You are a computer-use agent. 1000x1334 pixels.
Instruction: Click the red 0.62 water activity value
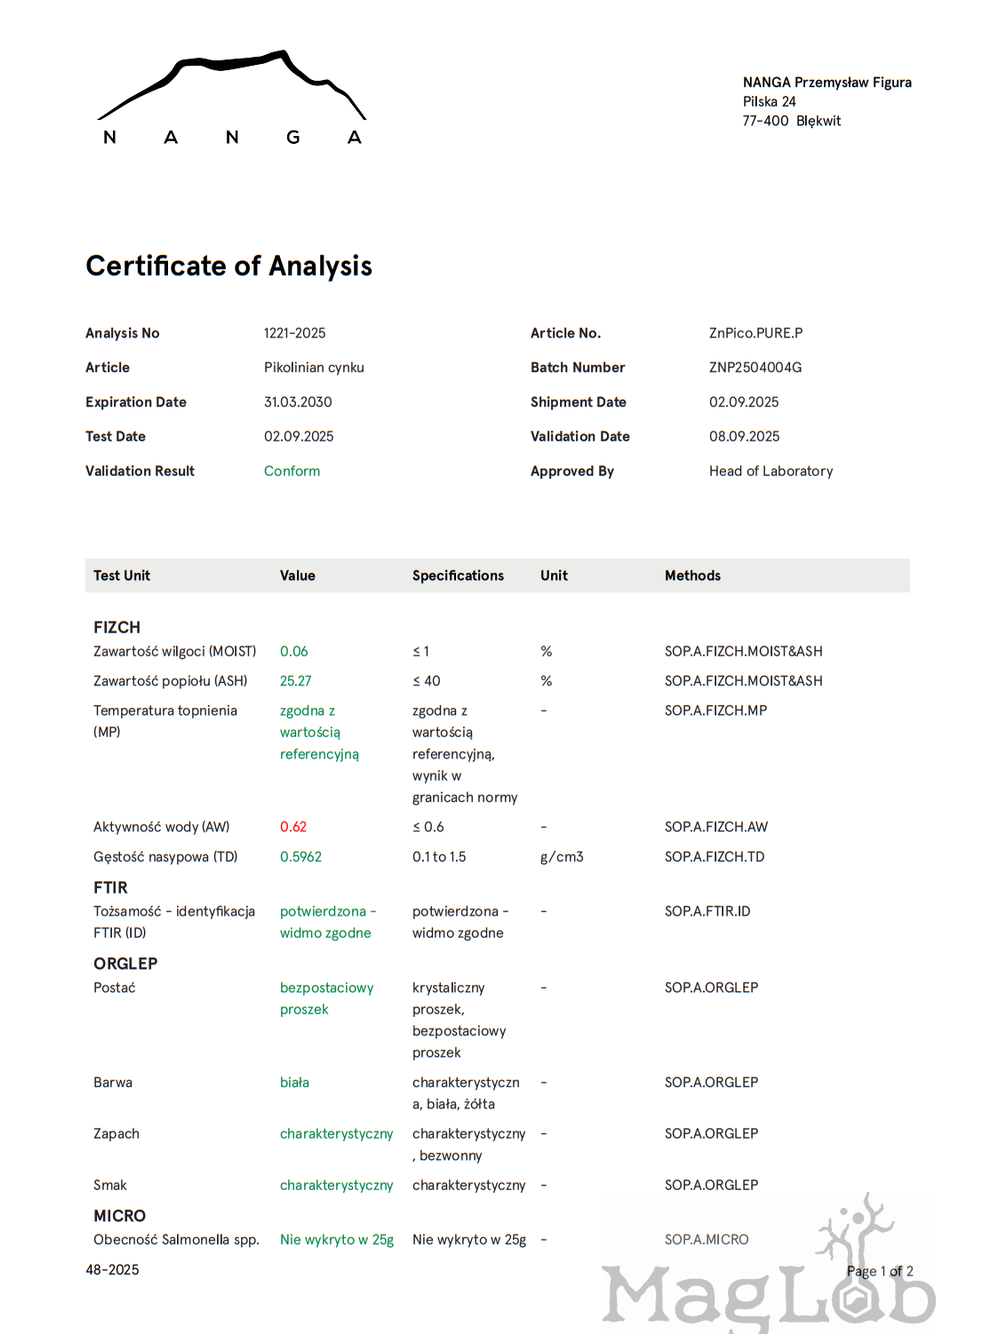tap(293, 827)
